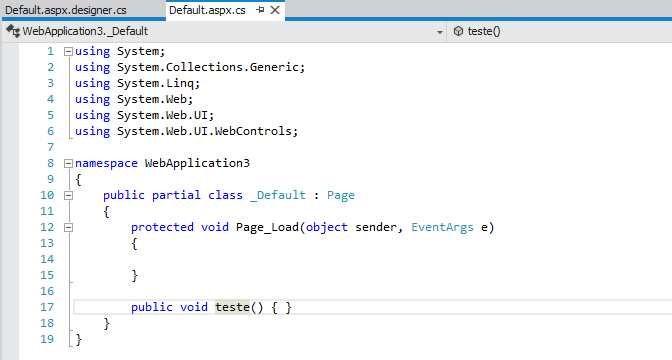This screenshot has width=672, height=360.
Task: Click the 'Page_Load' method name
Action: click(x=267, y=227)
